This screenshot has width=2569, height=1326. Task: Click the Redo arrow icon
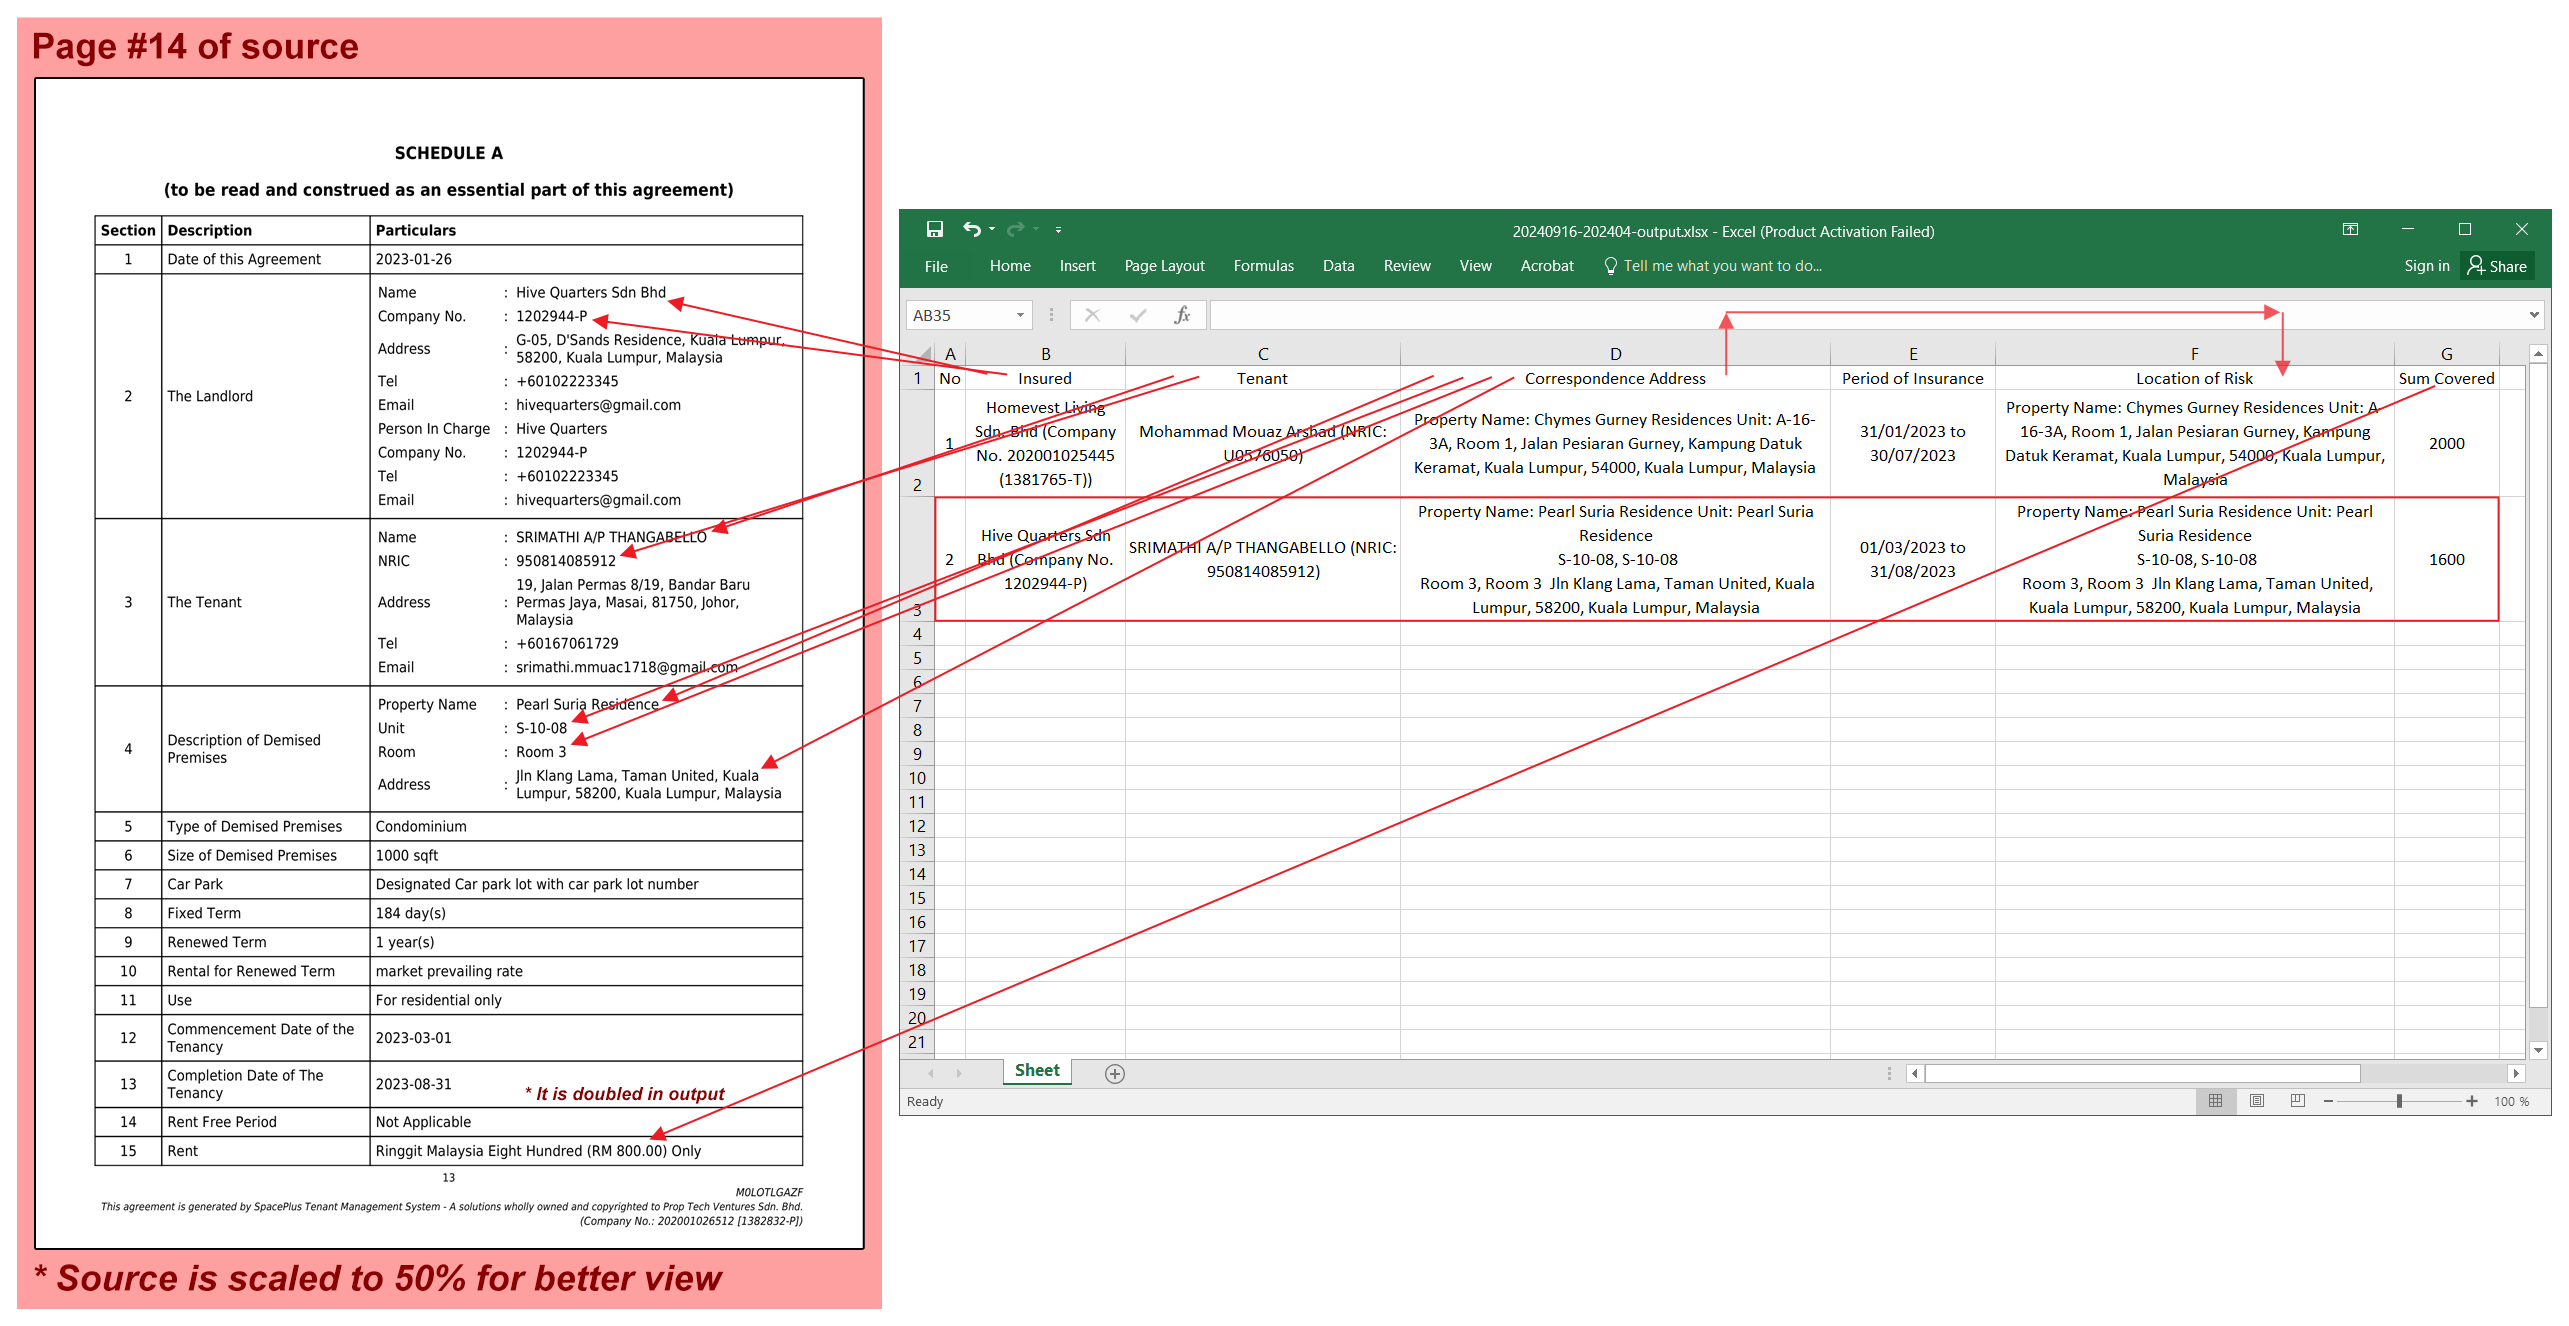tap(1015, 230)
